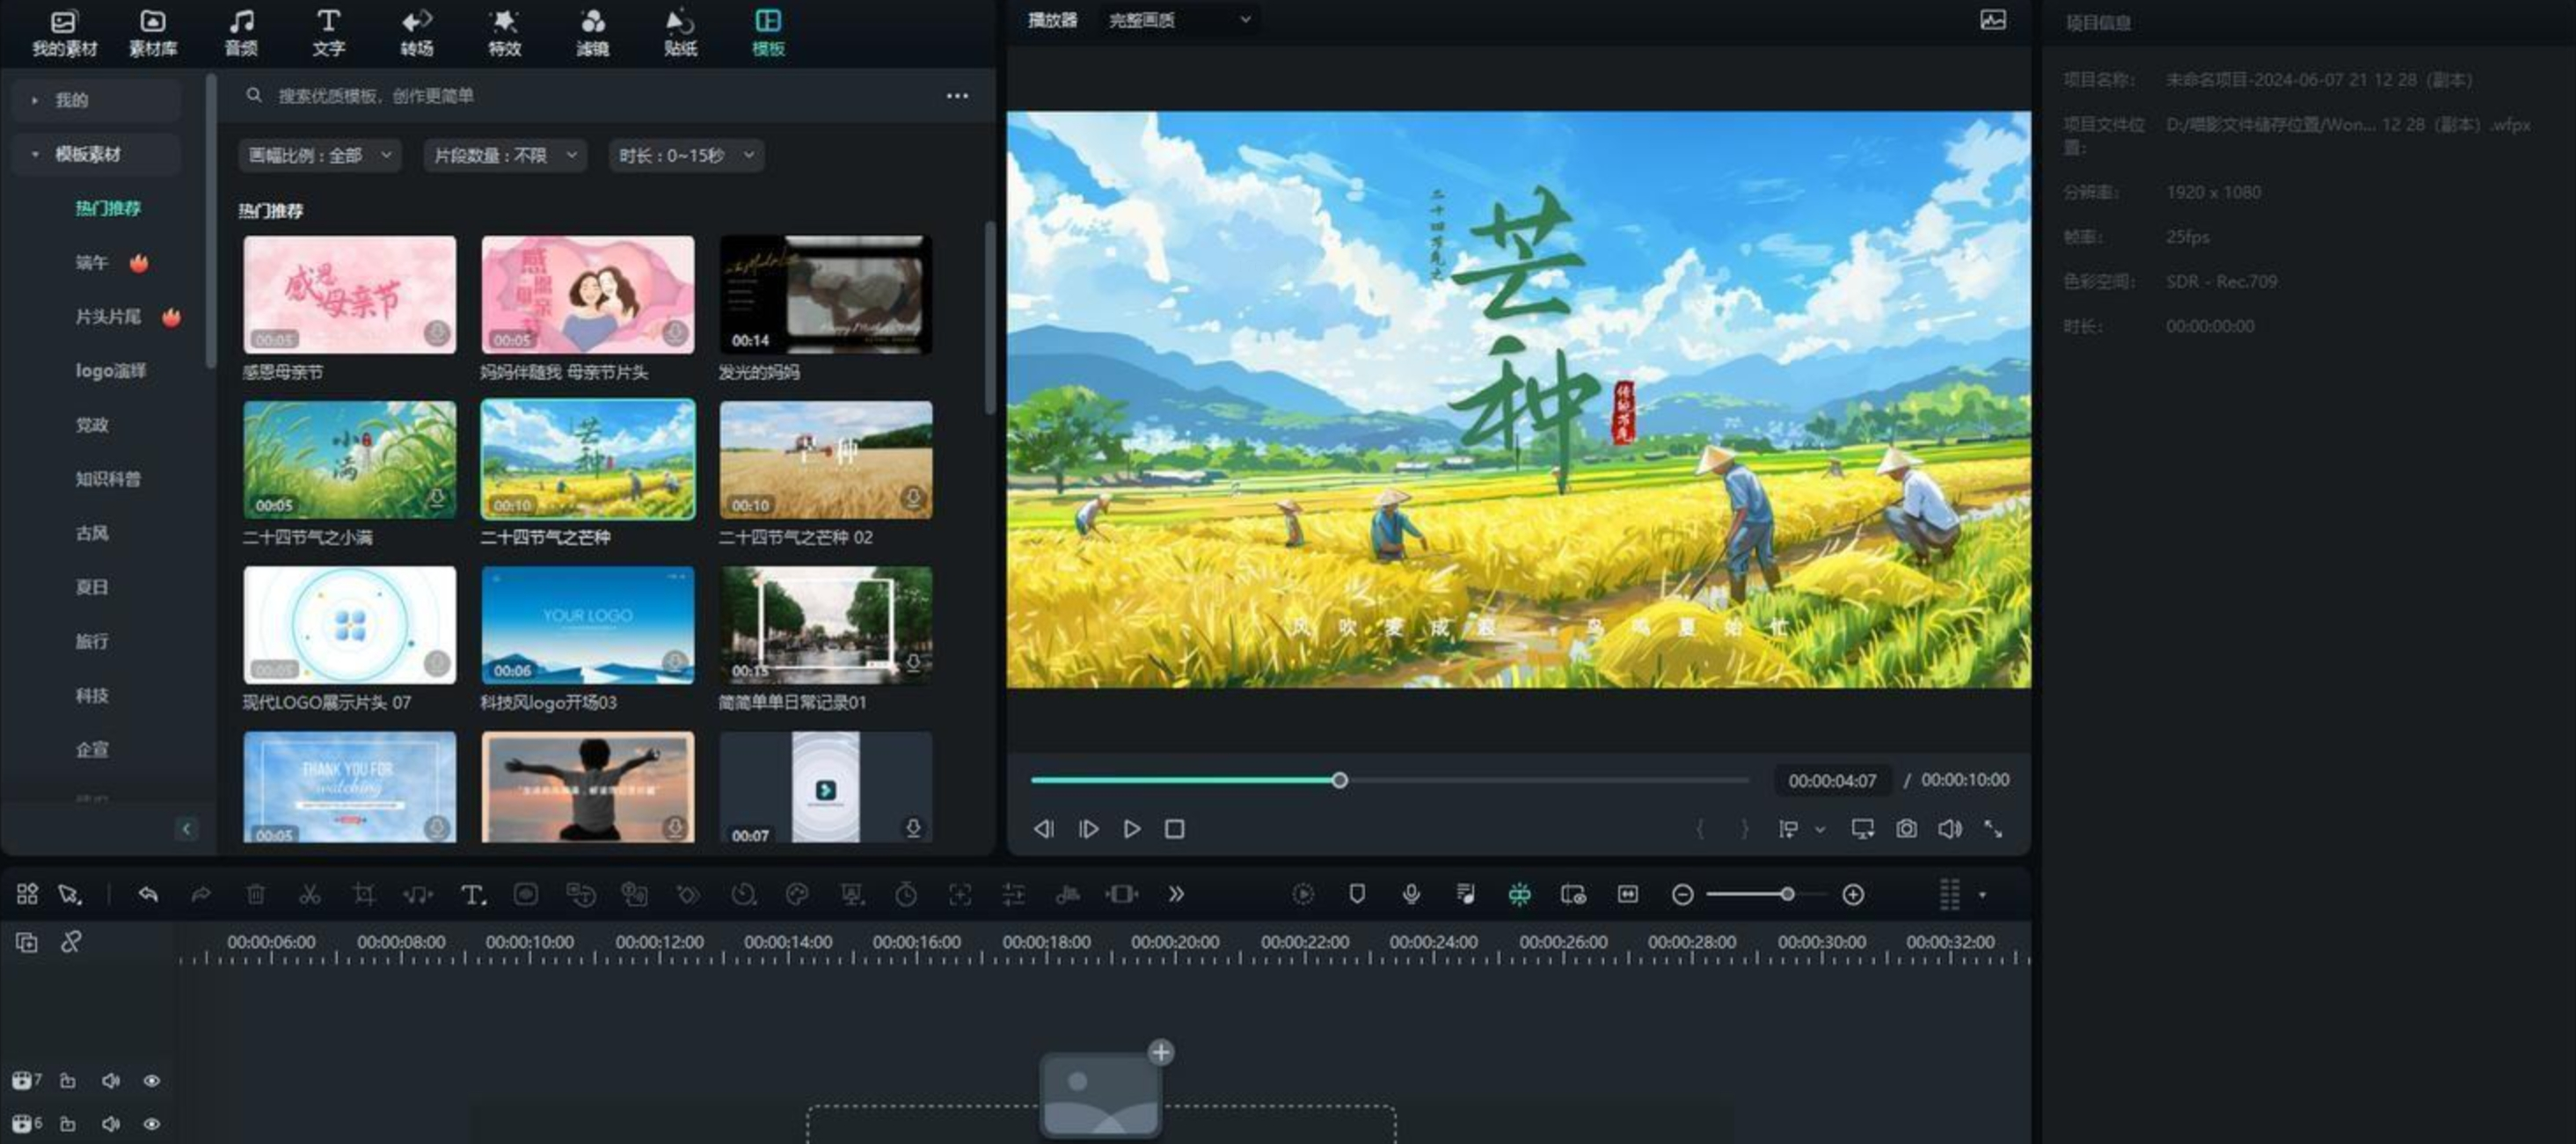2576x1144 pixels.
Task: Toggle the lock on track 7
Action: pyautogui.click(x=67, y=1080)
